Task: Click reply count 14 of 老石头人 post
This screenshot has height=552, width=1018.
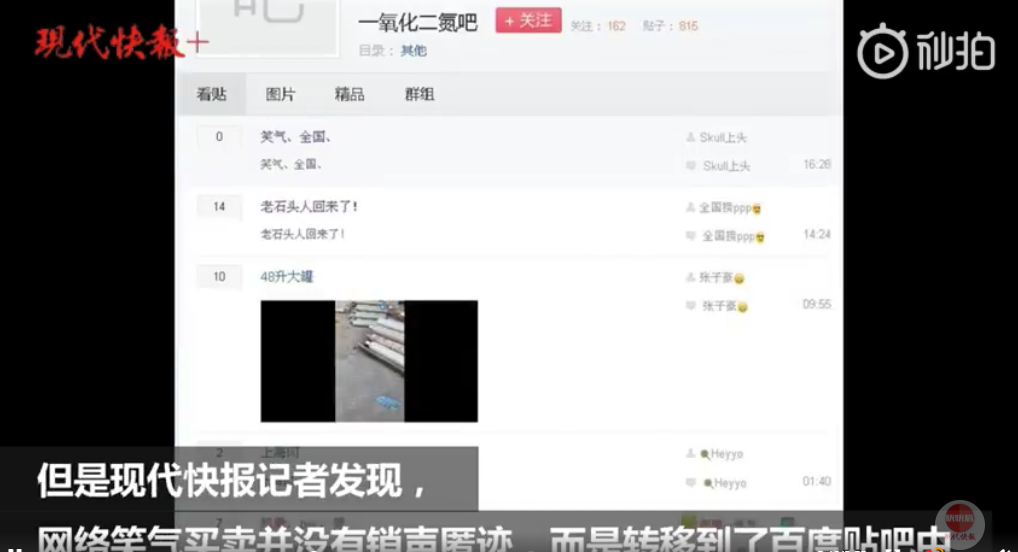Action: (x=219, y=207)
